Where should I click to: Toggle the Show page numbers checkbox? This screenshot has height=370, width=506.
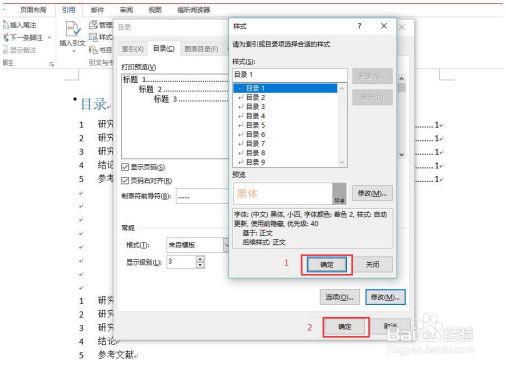click(125, 167)
